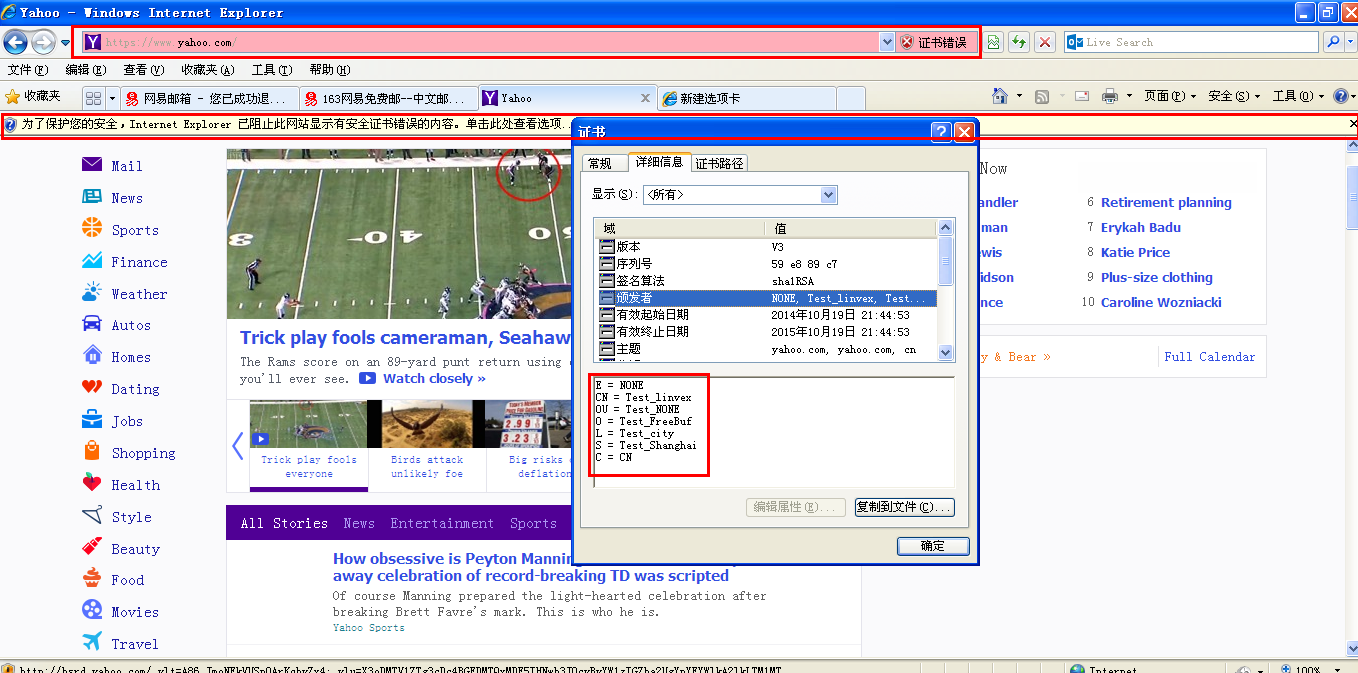
Task: Click the 证书错误 certificate error button
Action: point(933,42)
